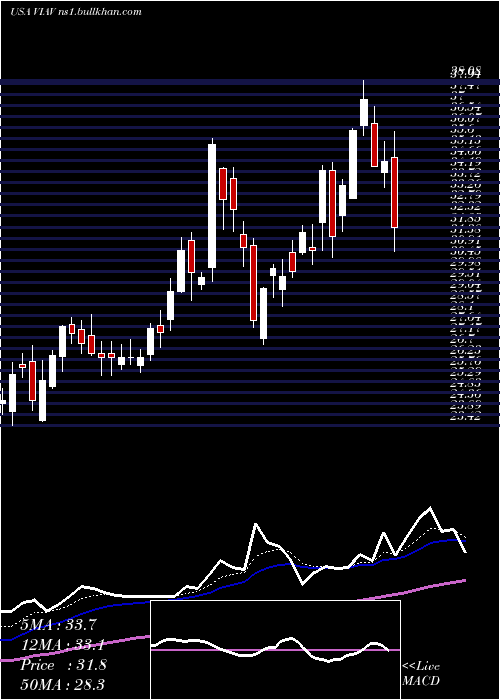Click the 'Price : 31.8' readout
This screenshot has height=700, width=500.
pyautogui.click(x=63, y=665)
